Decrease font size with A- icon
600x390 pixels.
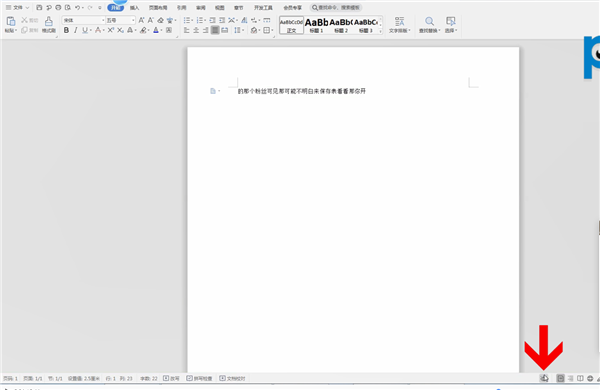[151, 20]
